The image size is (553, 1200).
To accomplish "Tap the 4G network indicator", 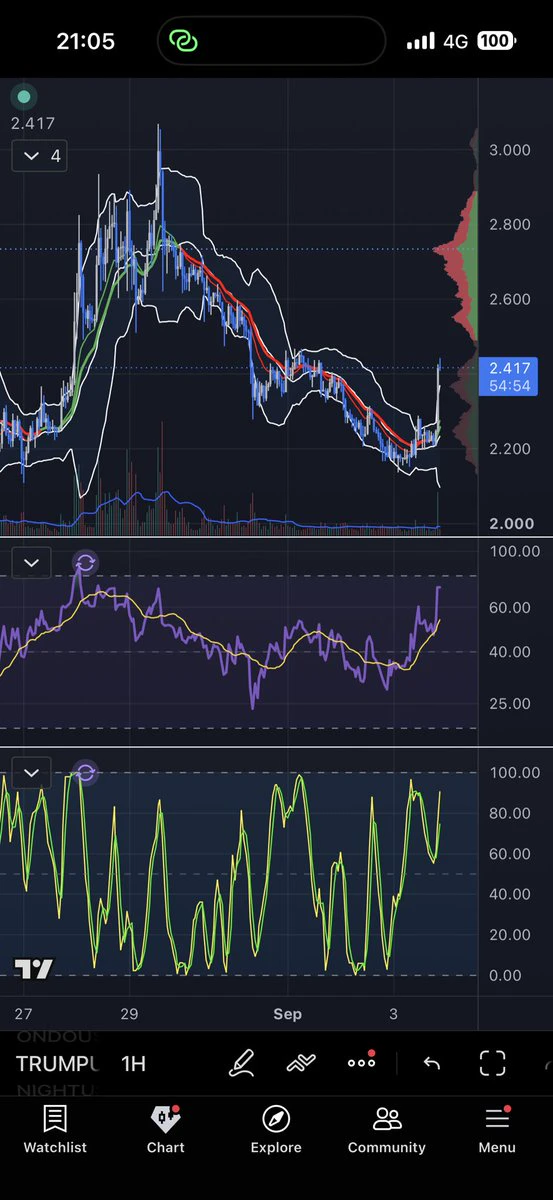I will [x=456, y=42].
